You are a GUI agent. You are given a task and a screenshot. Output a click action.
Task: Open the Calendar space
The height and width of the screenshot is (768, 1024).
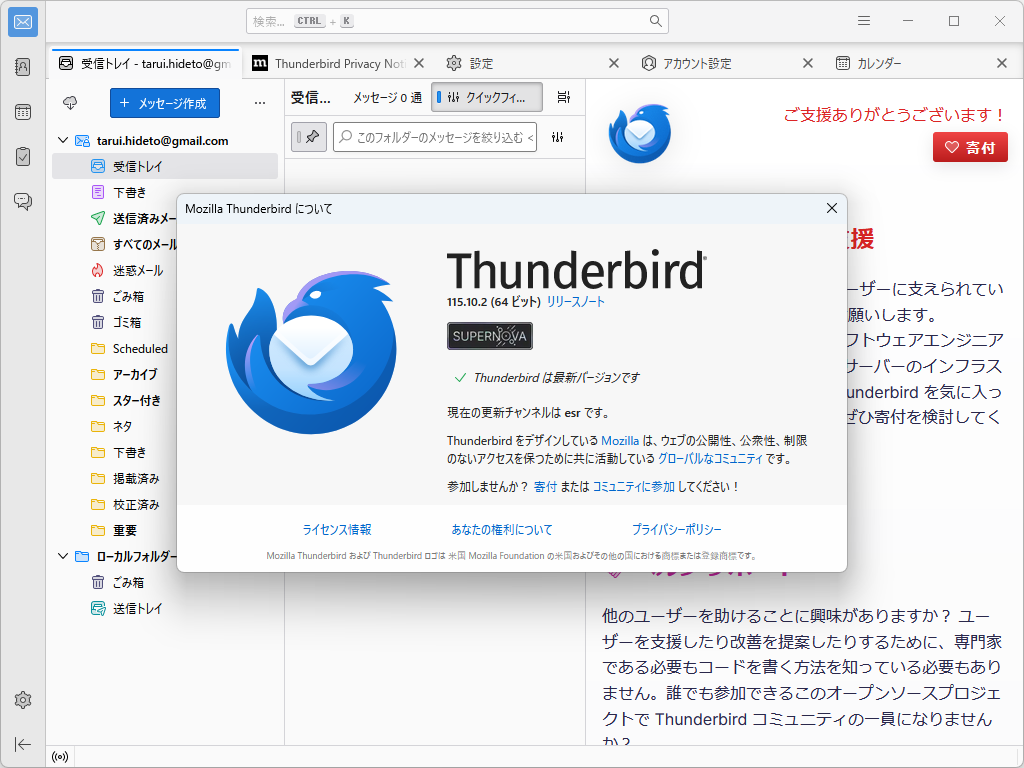point(22,112)
